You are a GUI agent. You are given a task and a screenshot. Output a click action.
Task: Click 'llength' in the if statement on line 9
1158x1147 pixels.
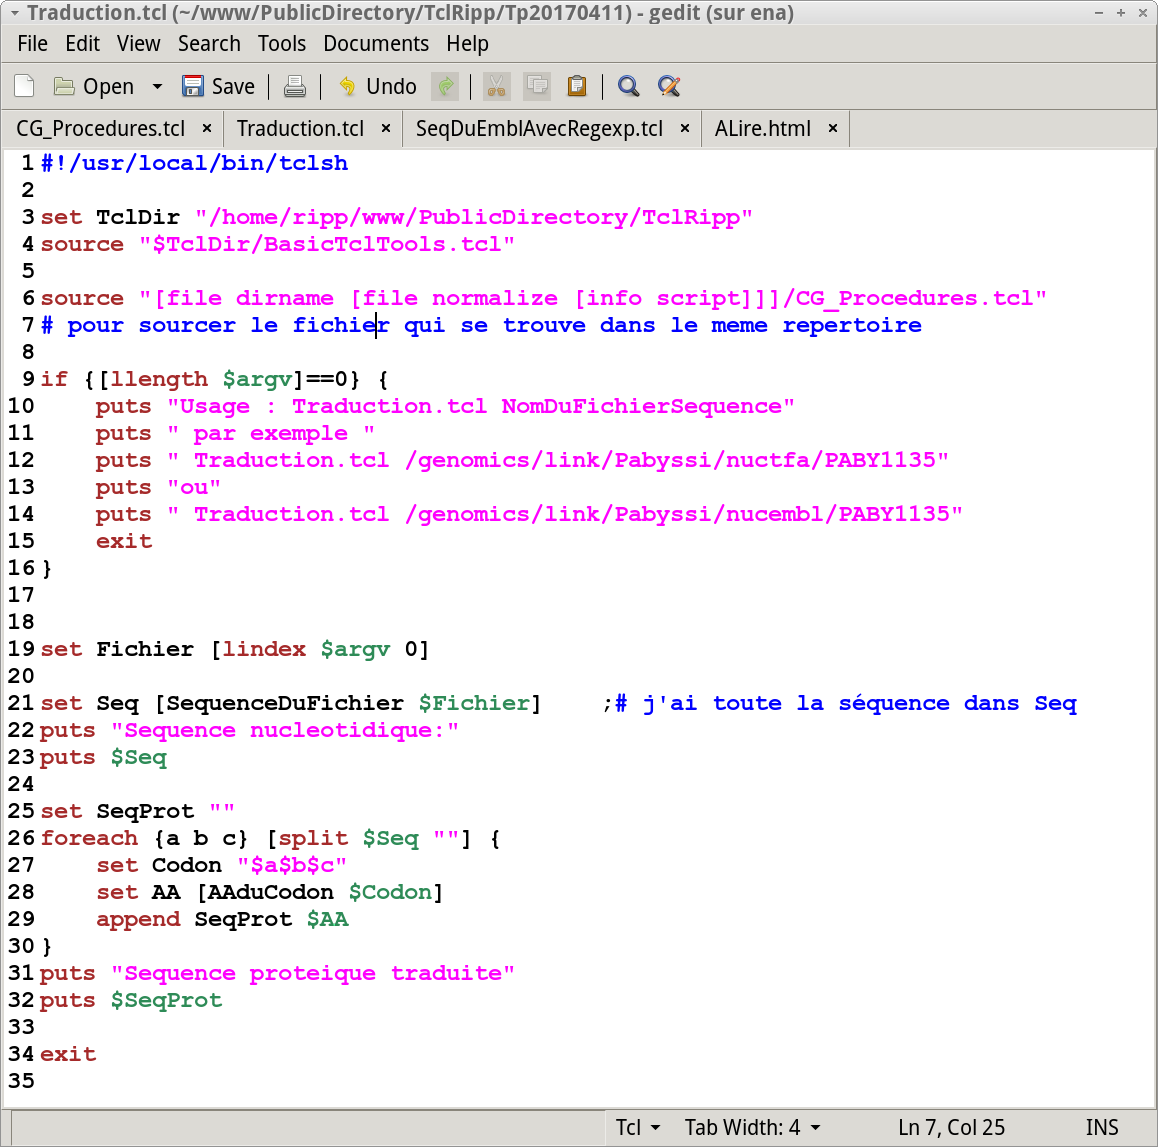(159, 379)
